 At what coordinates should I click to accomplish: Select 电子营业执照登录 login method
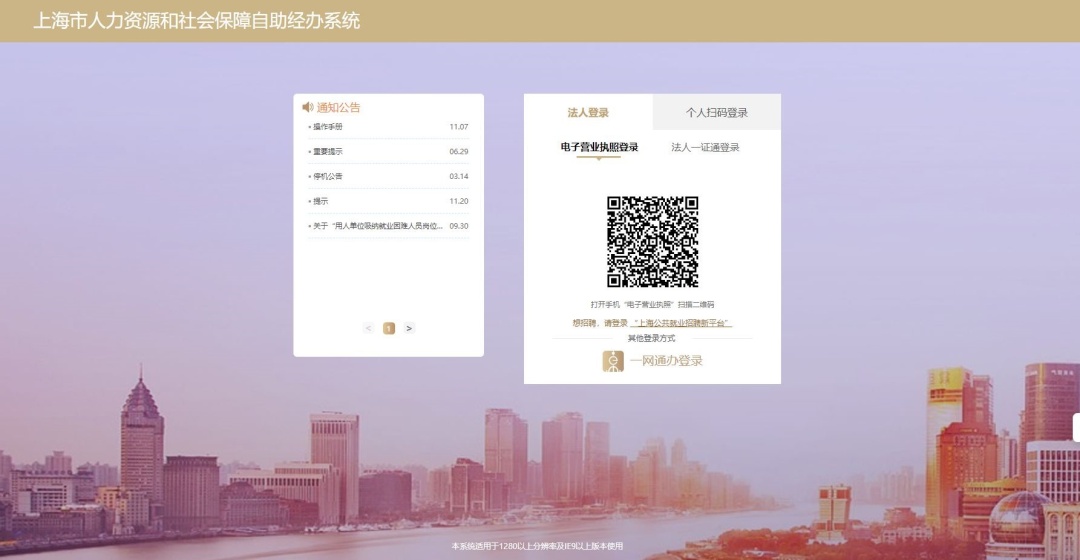pyautogui.click(x=599, y=148)
